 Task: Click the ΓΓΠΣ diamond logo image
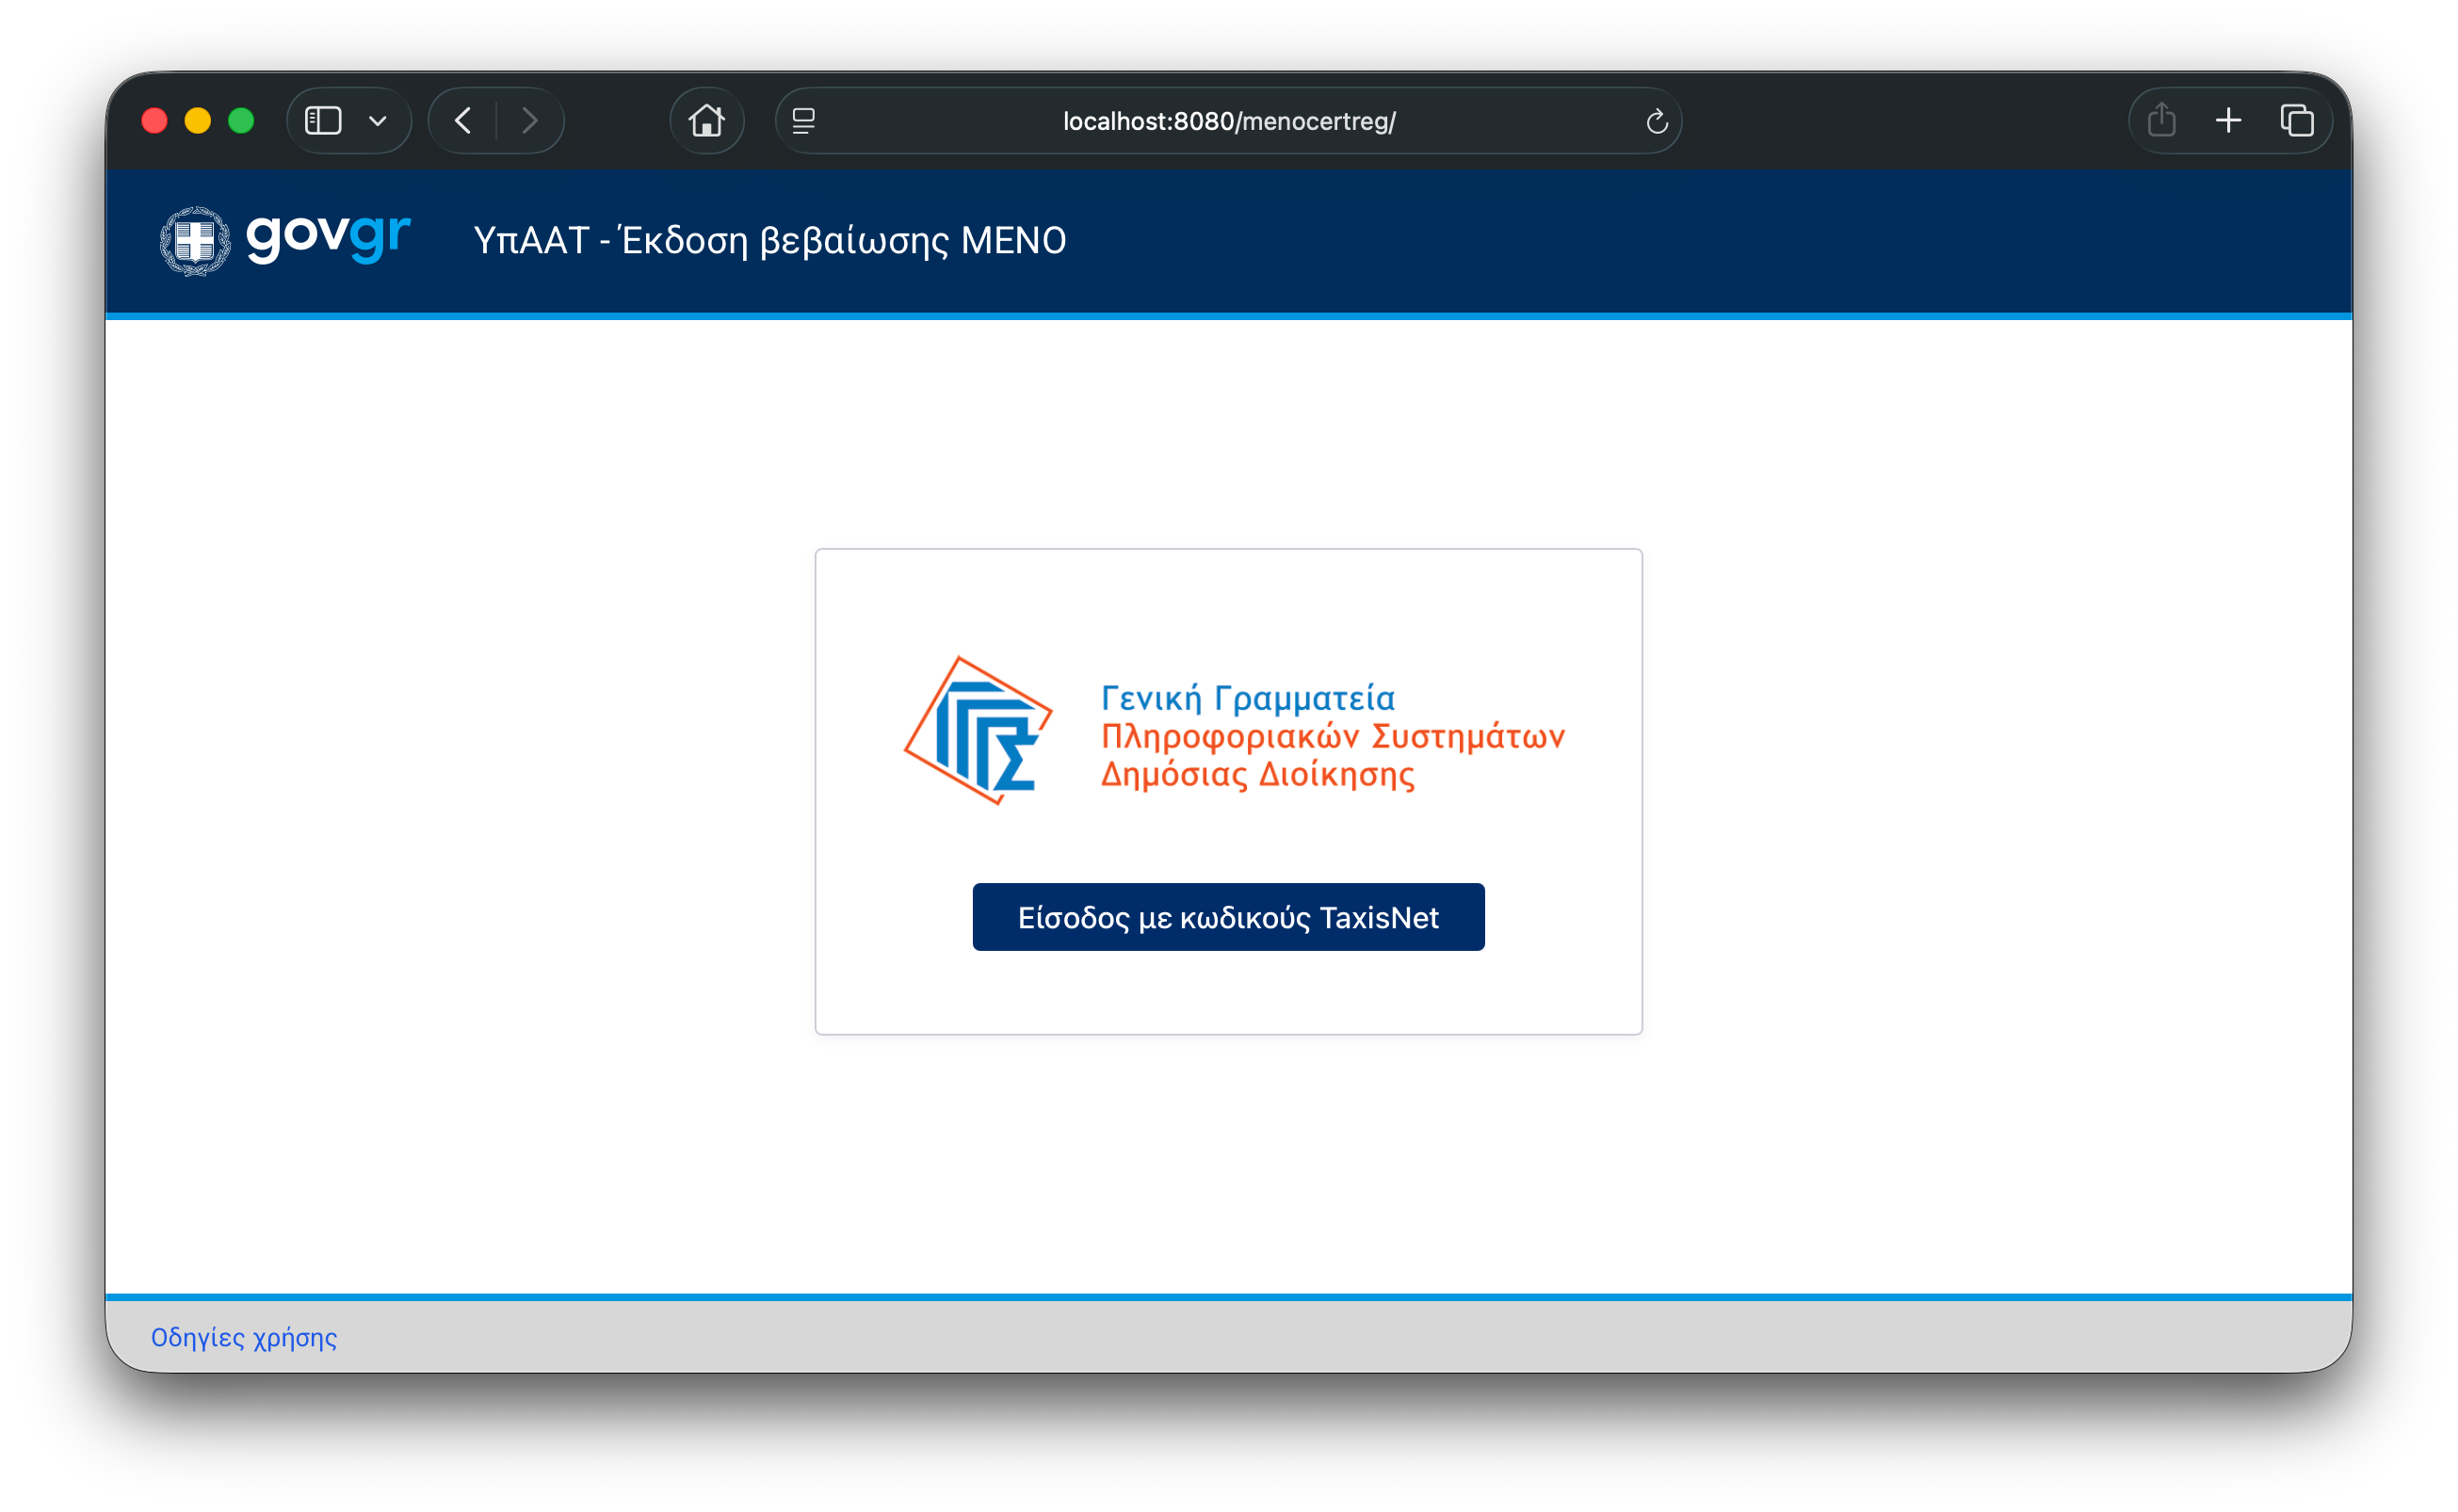(978, 730)
